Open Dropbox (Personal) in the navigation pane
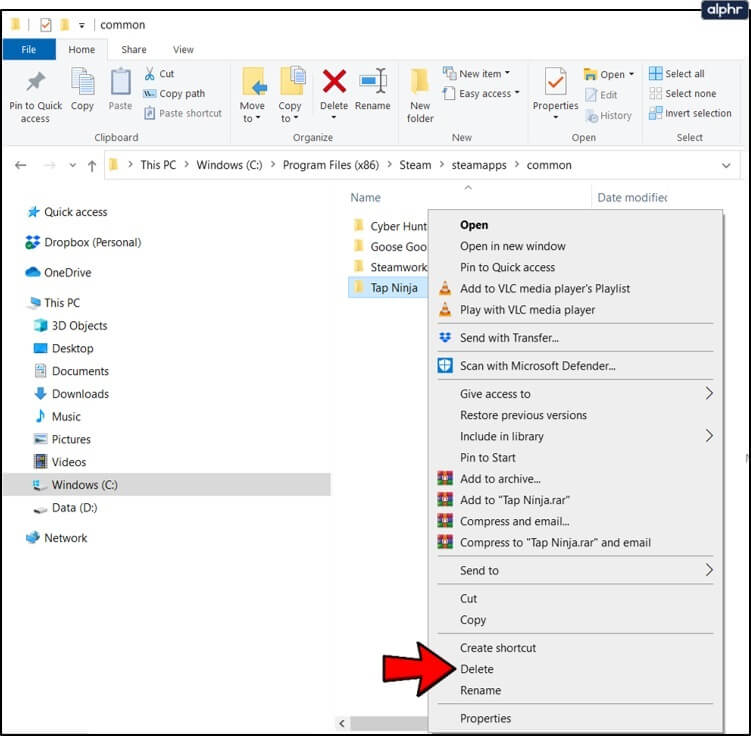The width and height of the screenshot is (751, 736). tap(83, 243)
